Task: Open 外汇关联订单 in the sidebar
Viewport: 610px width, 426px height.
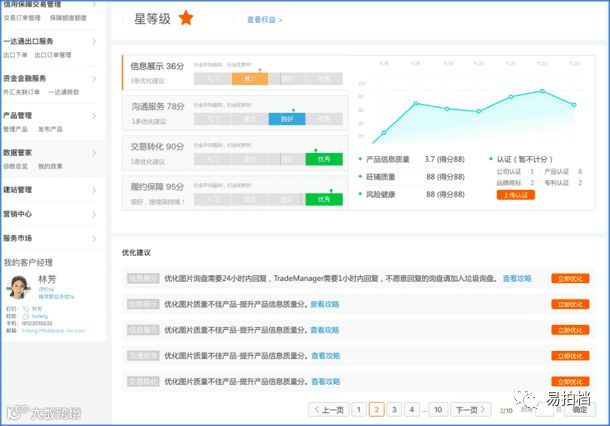Action: [21, 92]
